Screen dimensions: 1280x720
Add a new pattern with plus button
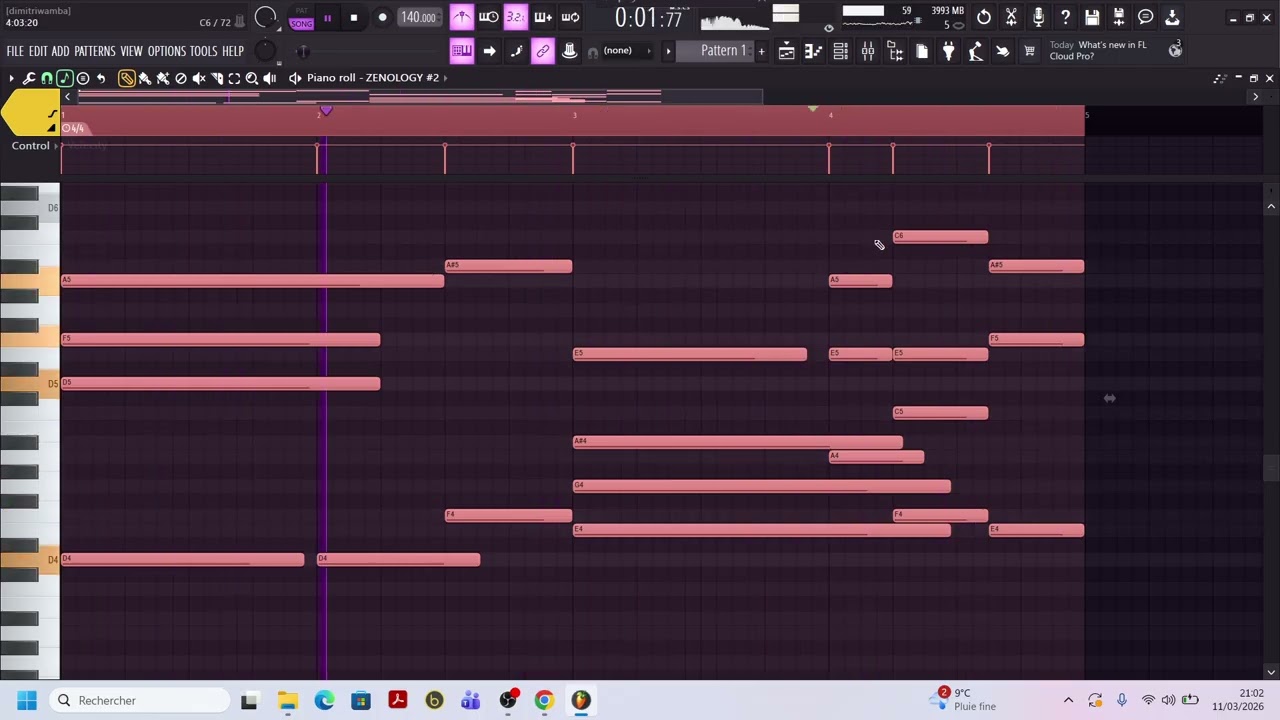click(761, 51)
